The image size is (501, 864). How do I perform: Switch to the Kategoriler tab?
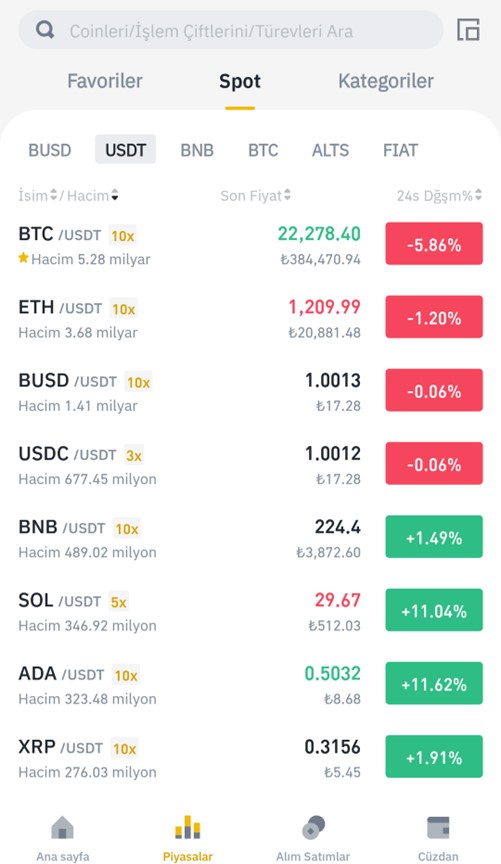(x=386, y=81)
